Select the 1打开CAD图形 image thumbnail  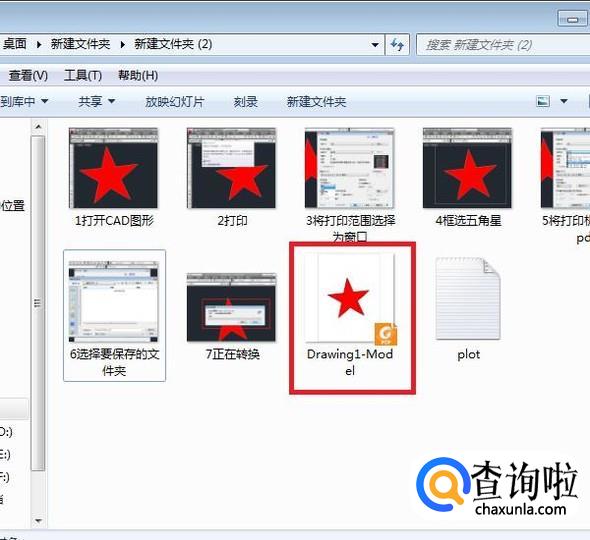point(113,168)
